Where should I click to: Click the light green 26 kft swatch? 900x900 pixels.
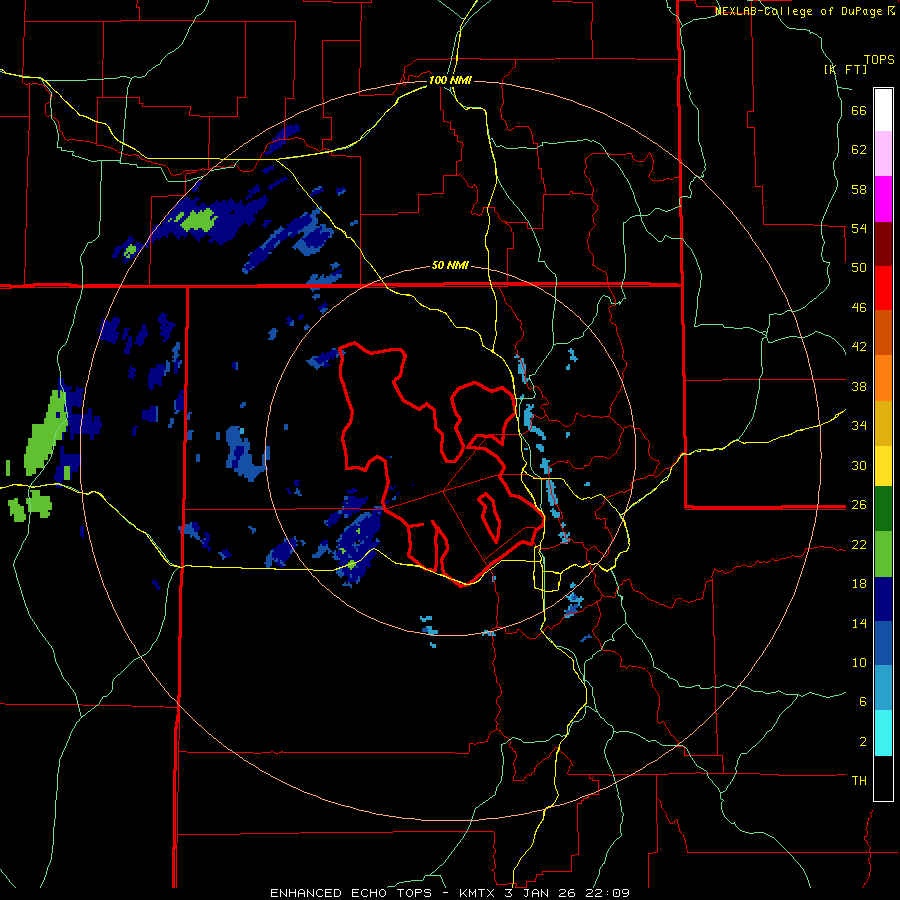click(883, 554)
